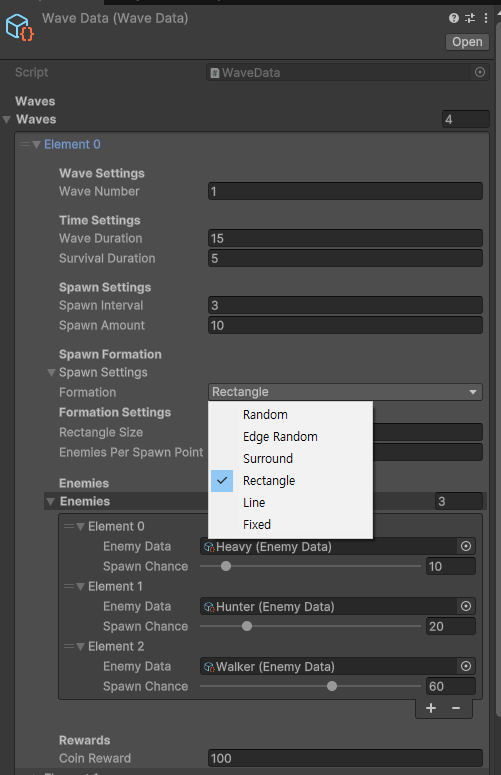Open the inspector kebab menu
501x775 pixels.
[x=486, y=18]
